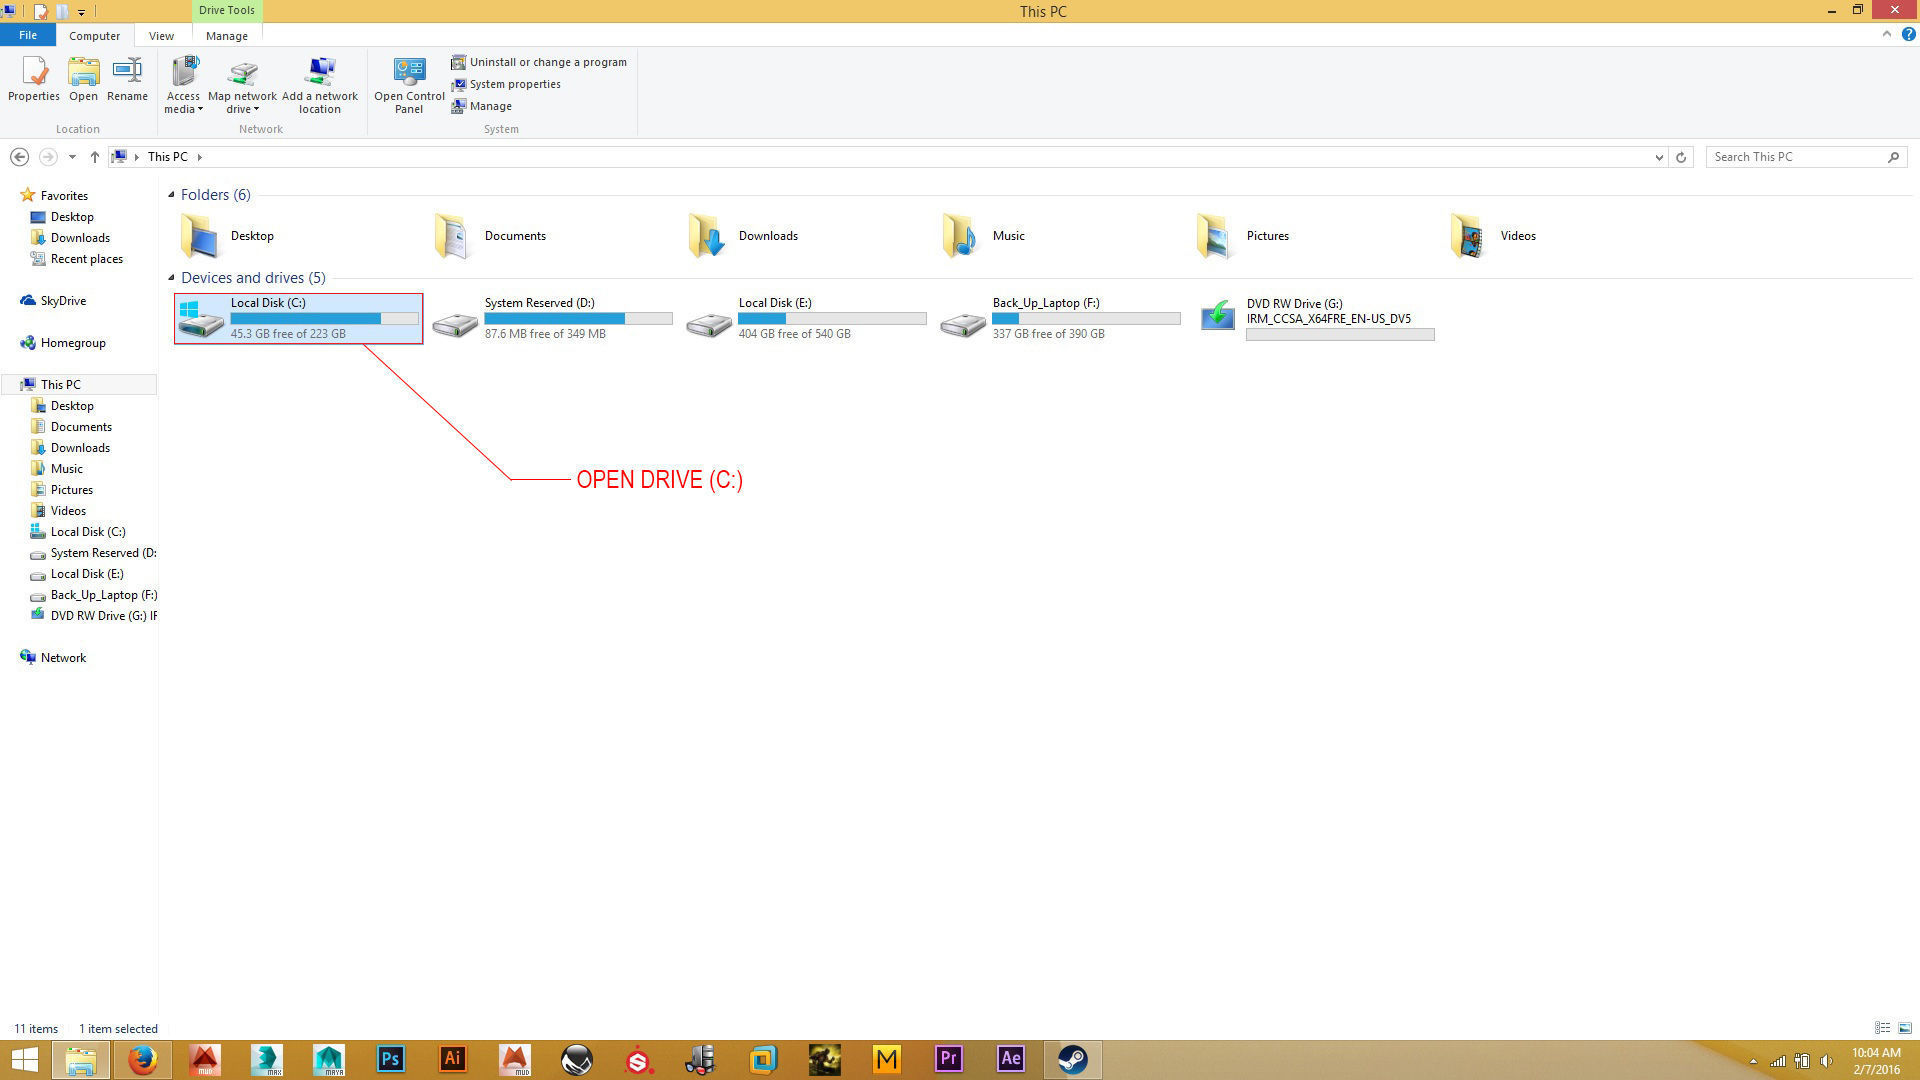Expand the Access media dropdown
The width and height of the screenshot is (1920, 1080).
coord(200,110)
